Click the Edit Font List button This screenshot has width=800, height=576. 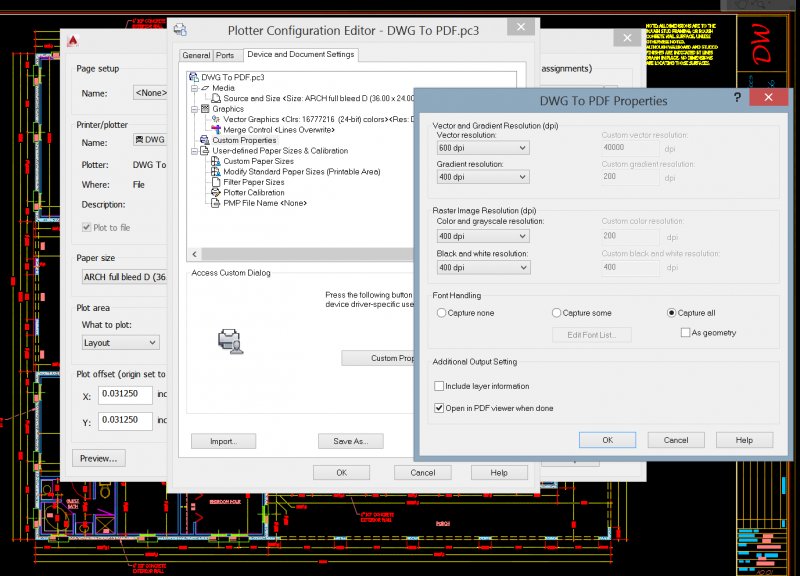click(592, 335)
